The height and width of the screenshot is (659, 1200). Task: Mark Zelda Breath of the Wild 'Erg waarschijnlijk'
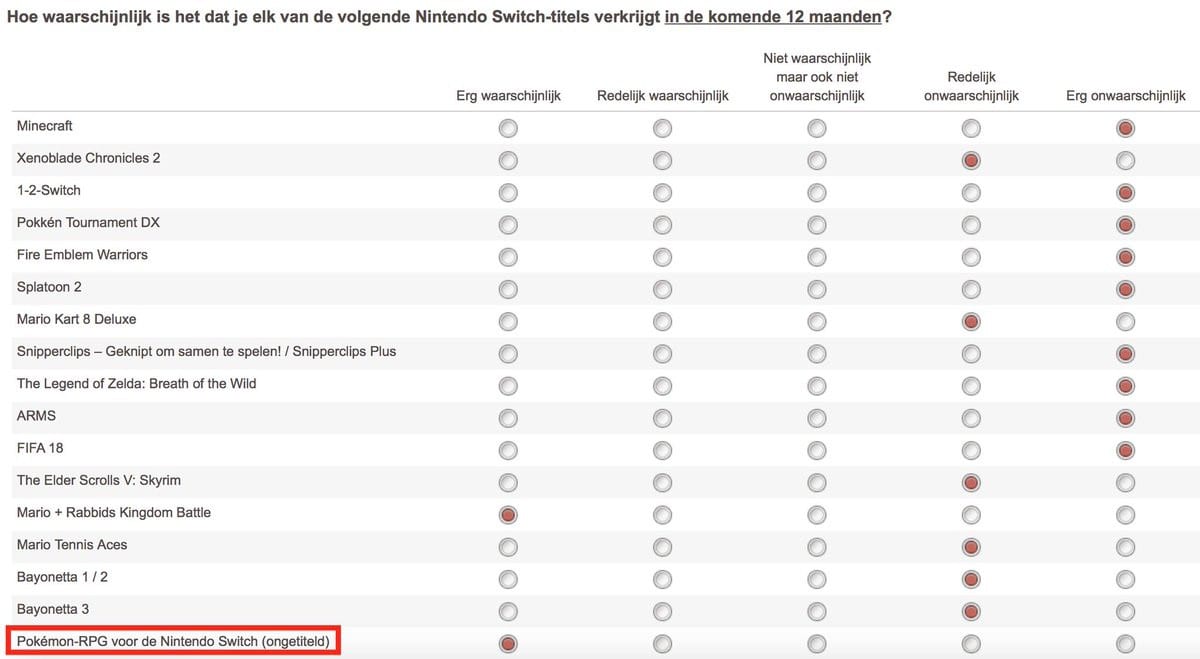click(x=508, y=386)
